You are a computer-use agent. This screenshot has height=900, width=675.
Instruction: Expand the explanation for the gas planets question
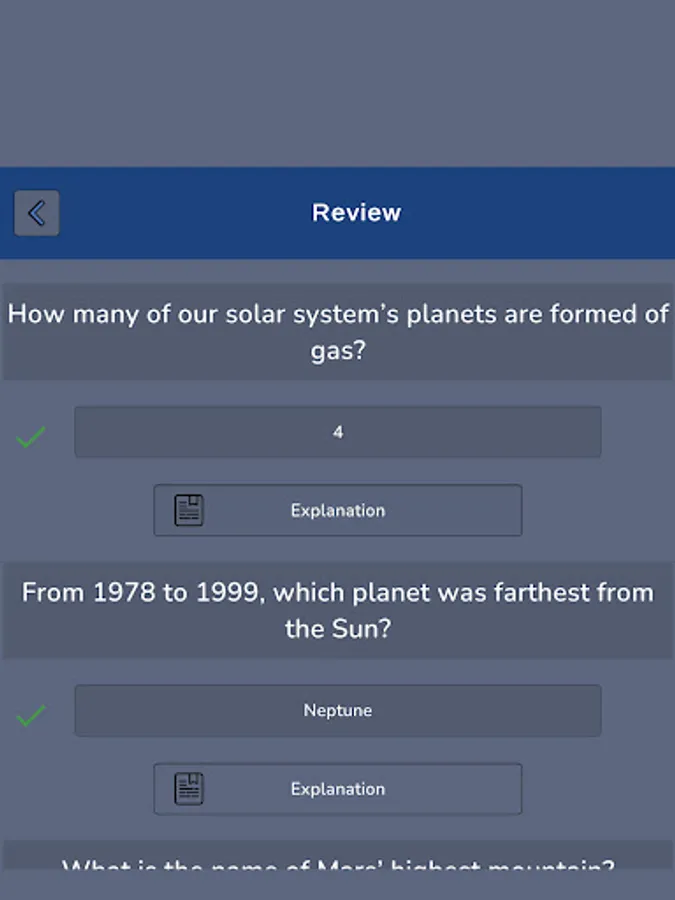pos(337,510)
